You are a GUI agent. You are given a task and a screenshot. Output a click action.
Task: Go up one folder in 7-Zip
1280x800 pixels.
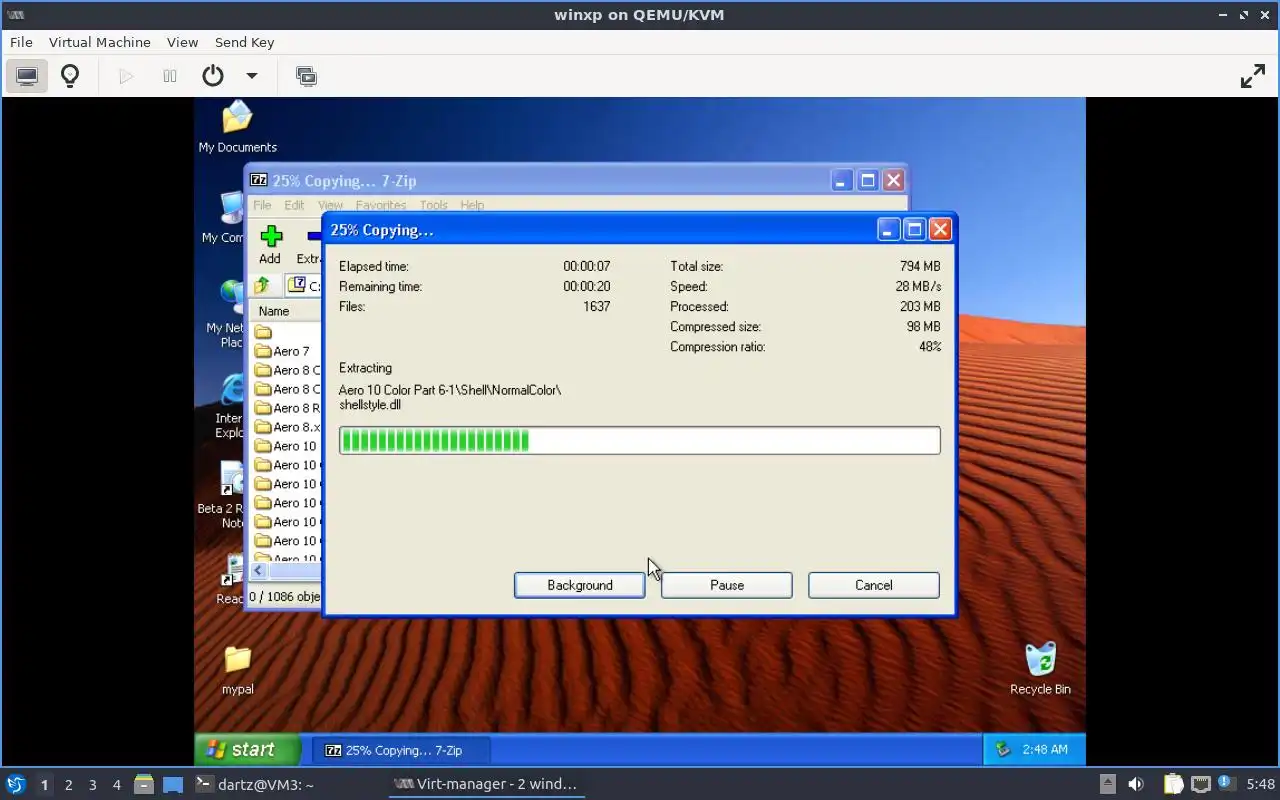click(x=262, y=286)
